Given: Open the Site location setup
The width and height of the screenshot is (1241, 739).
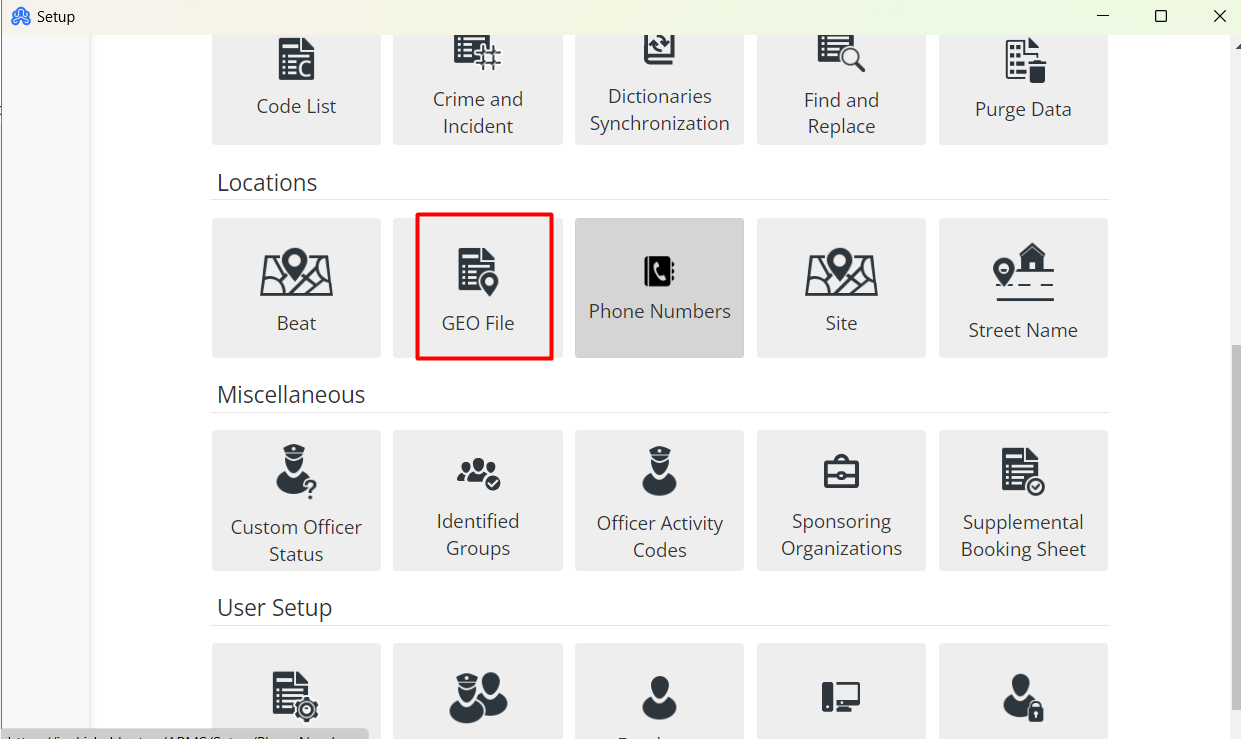Looking at the screenshot, I should coord(841,288).
